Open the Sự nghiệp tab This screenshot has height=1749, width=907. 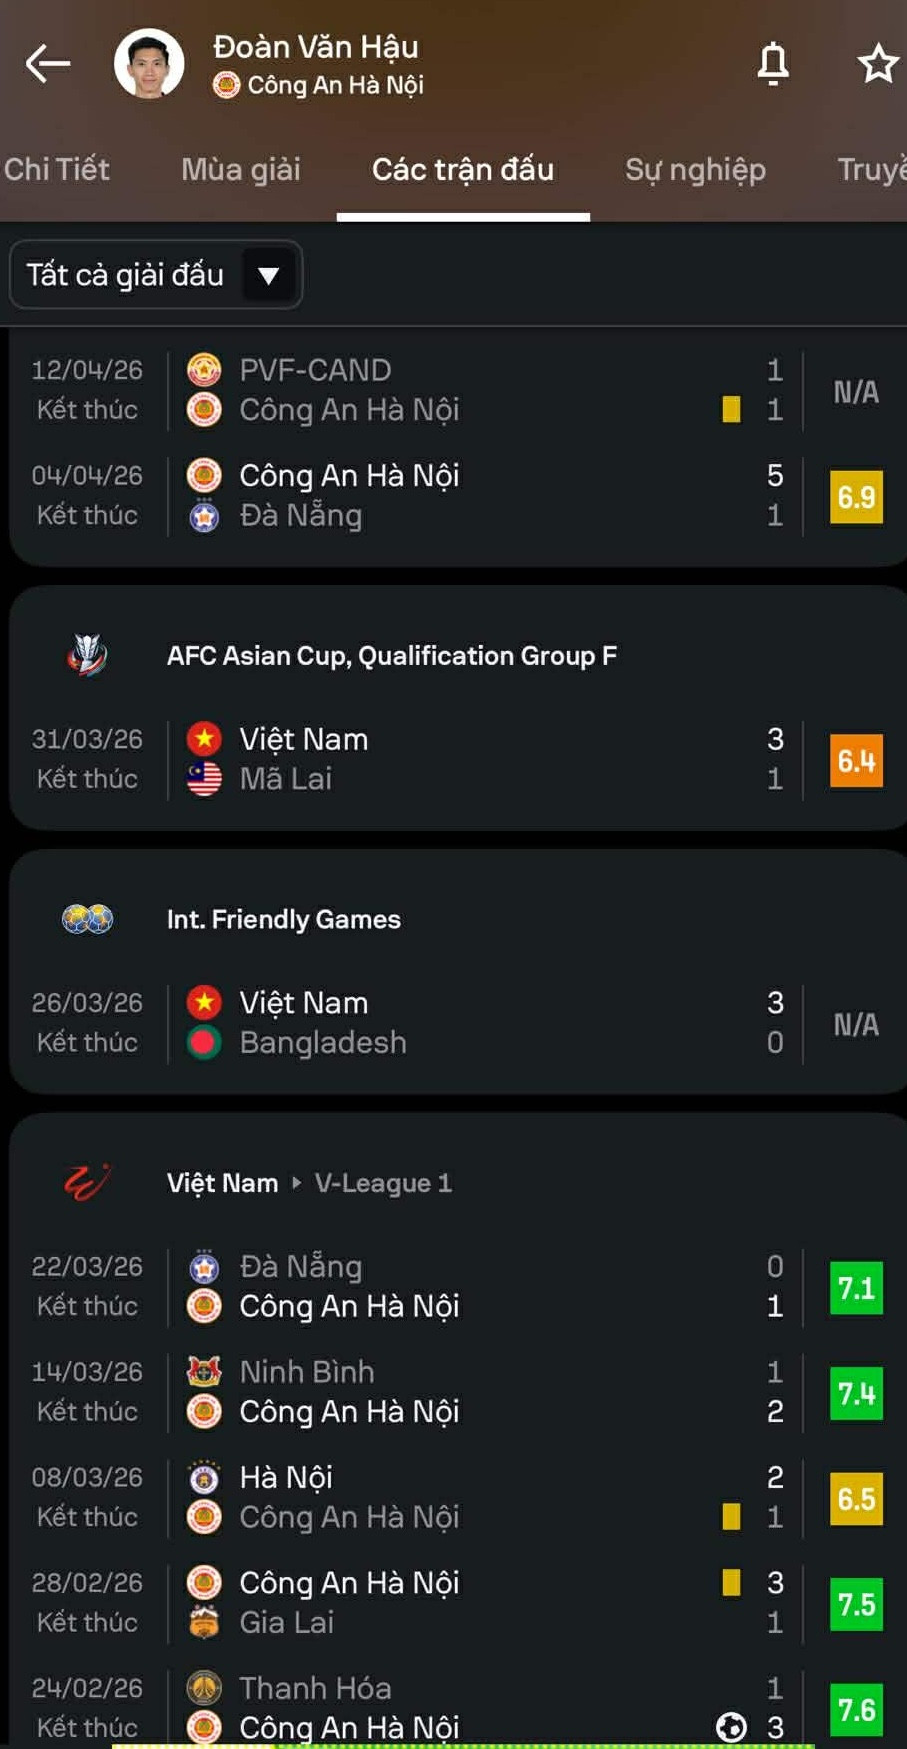695,169
